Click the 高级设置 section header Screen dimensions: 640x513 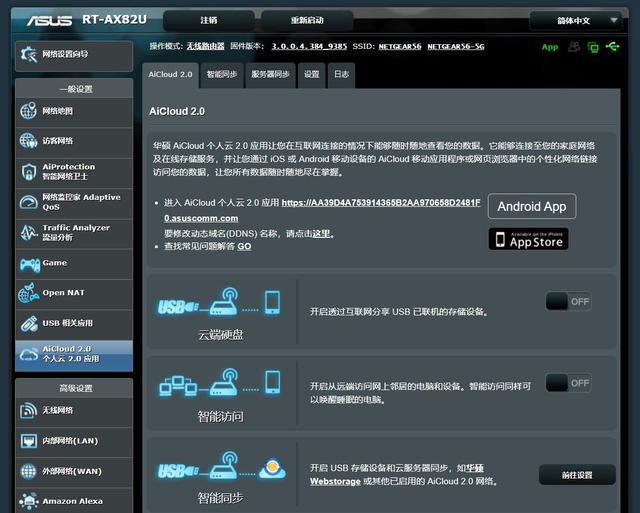(76, 388)
